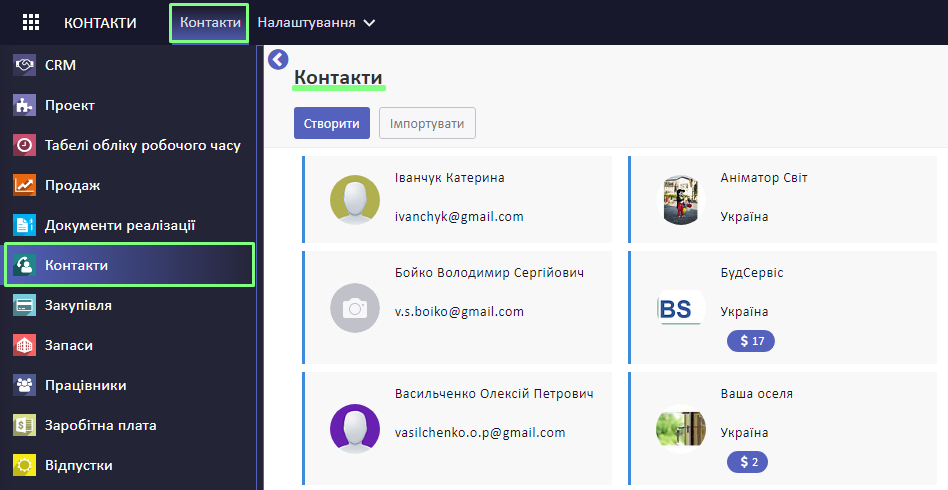Screen dimensions: 948x490
Task: Open the Заробітна плата module
Action: pyautogui.click(x=100, y=425)
